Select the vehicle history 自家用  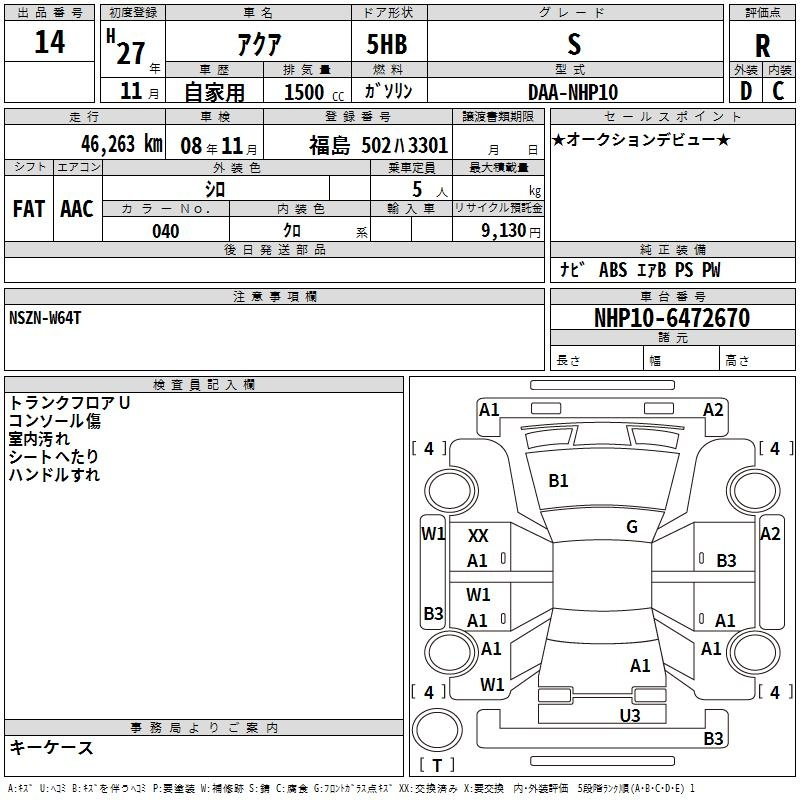click(x=214, y=92)
